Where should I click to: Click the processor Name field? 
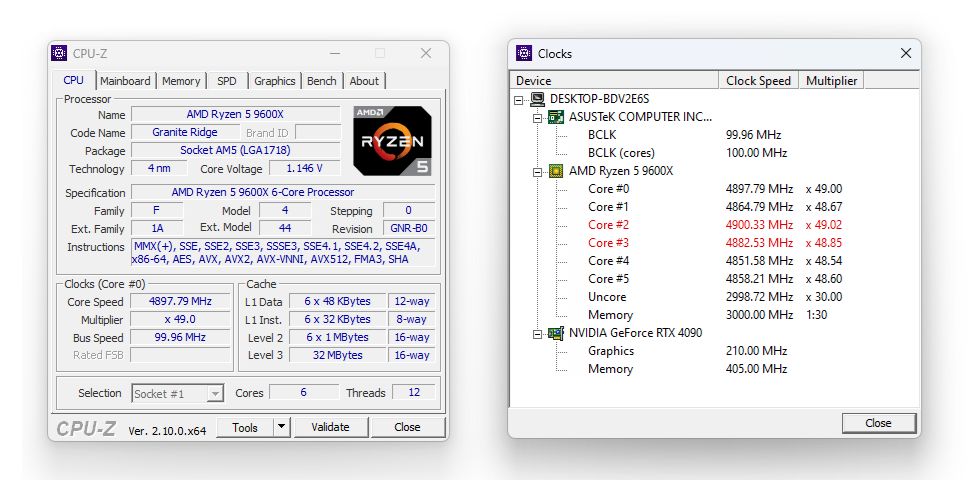pos(236,114)
